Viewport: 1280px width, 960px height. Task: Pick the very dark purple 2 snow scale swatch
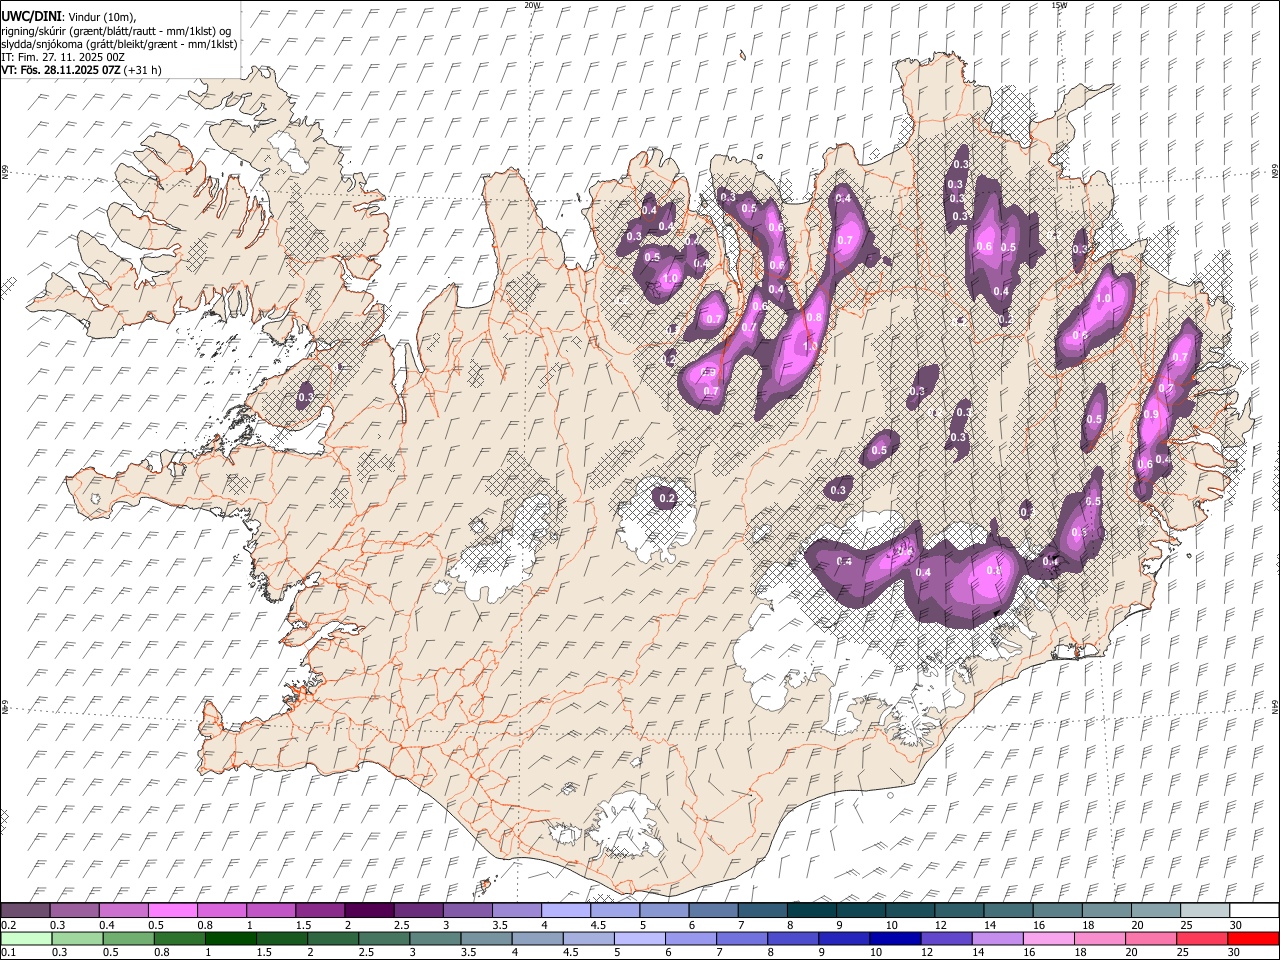click(369, 910)
